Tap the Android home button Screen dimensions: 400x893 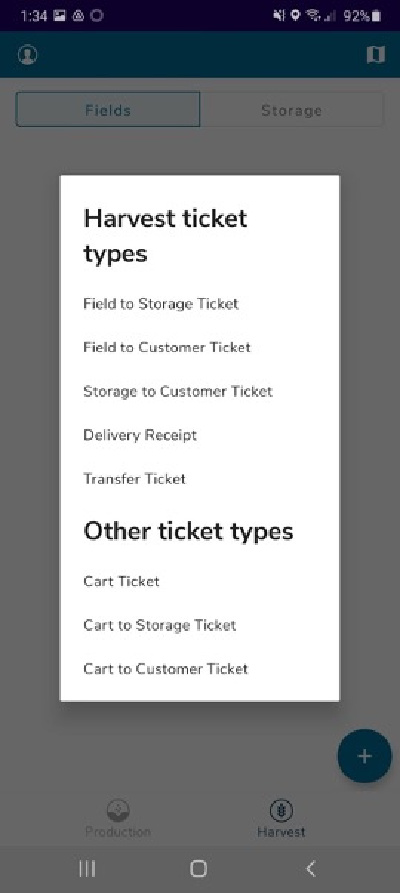[x=198, y=869]
